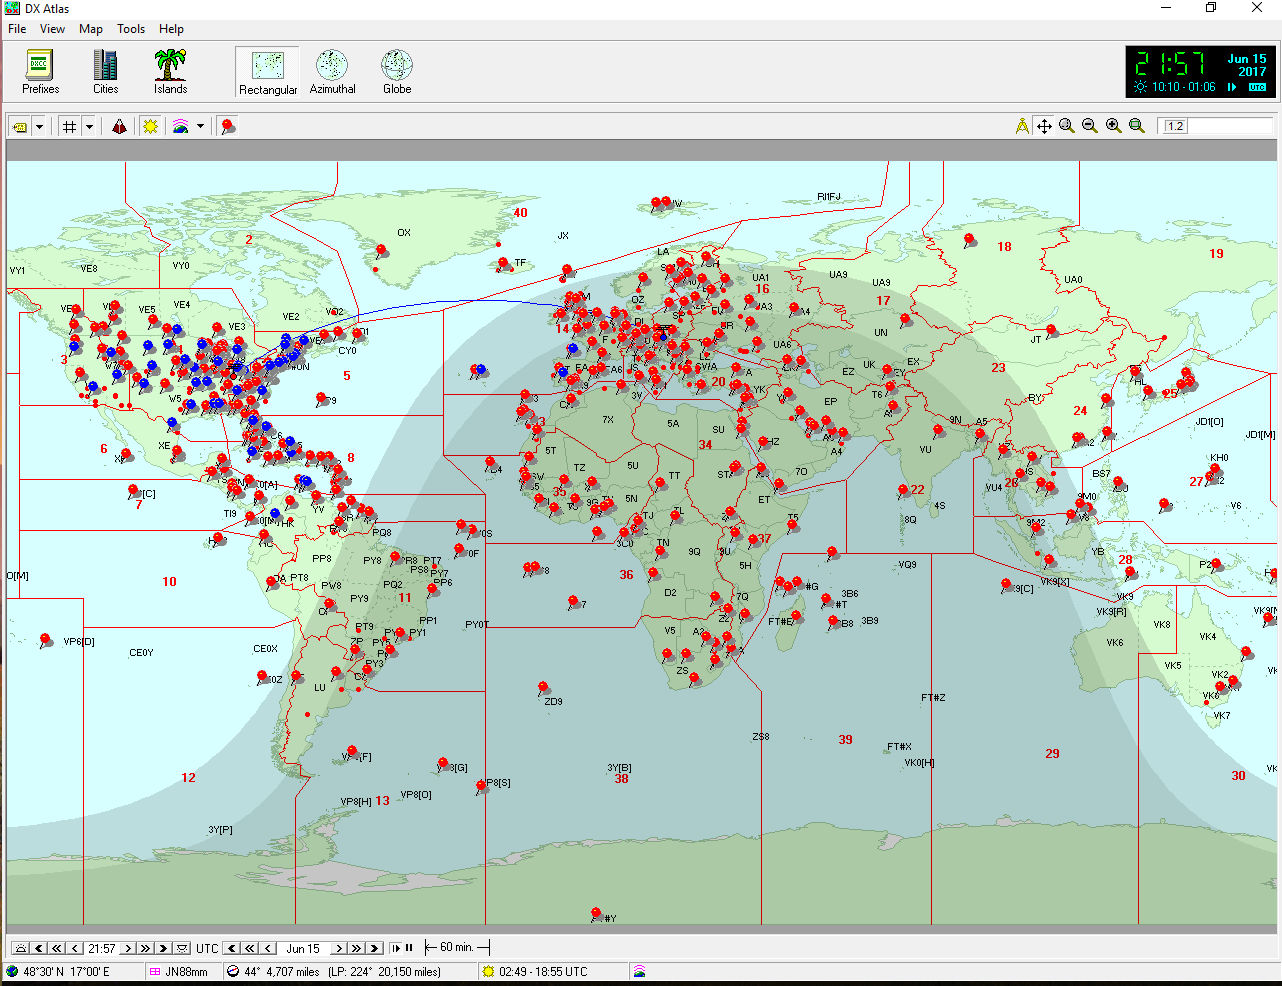Screen dimensions: 1282x986
Task: Click the ionosphere rainbow globe icon
Action: pos(180,126)
